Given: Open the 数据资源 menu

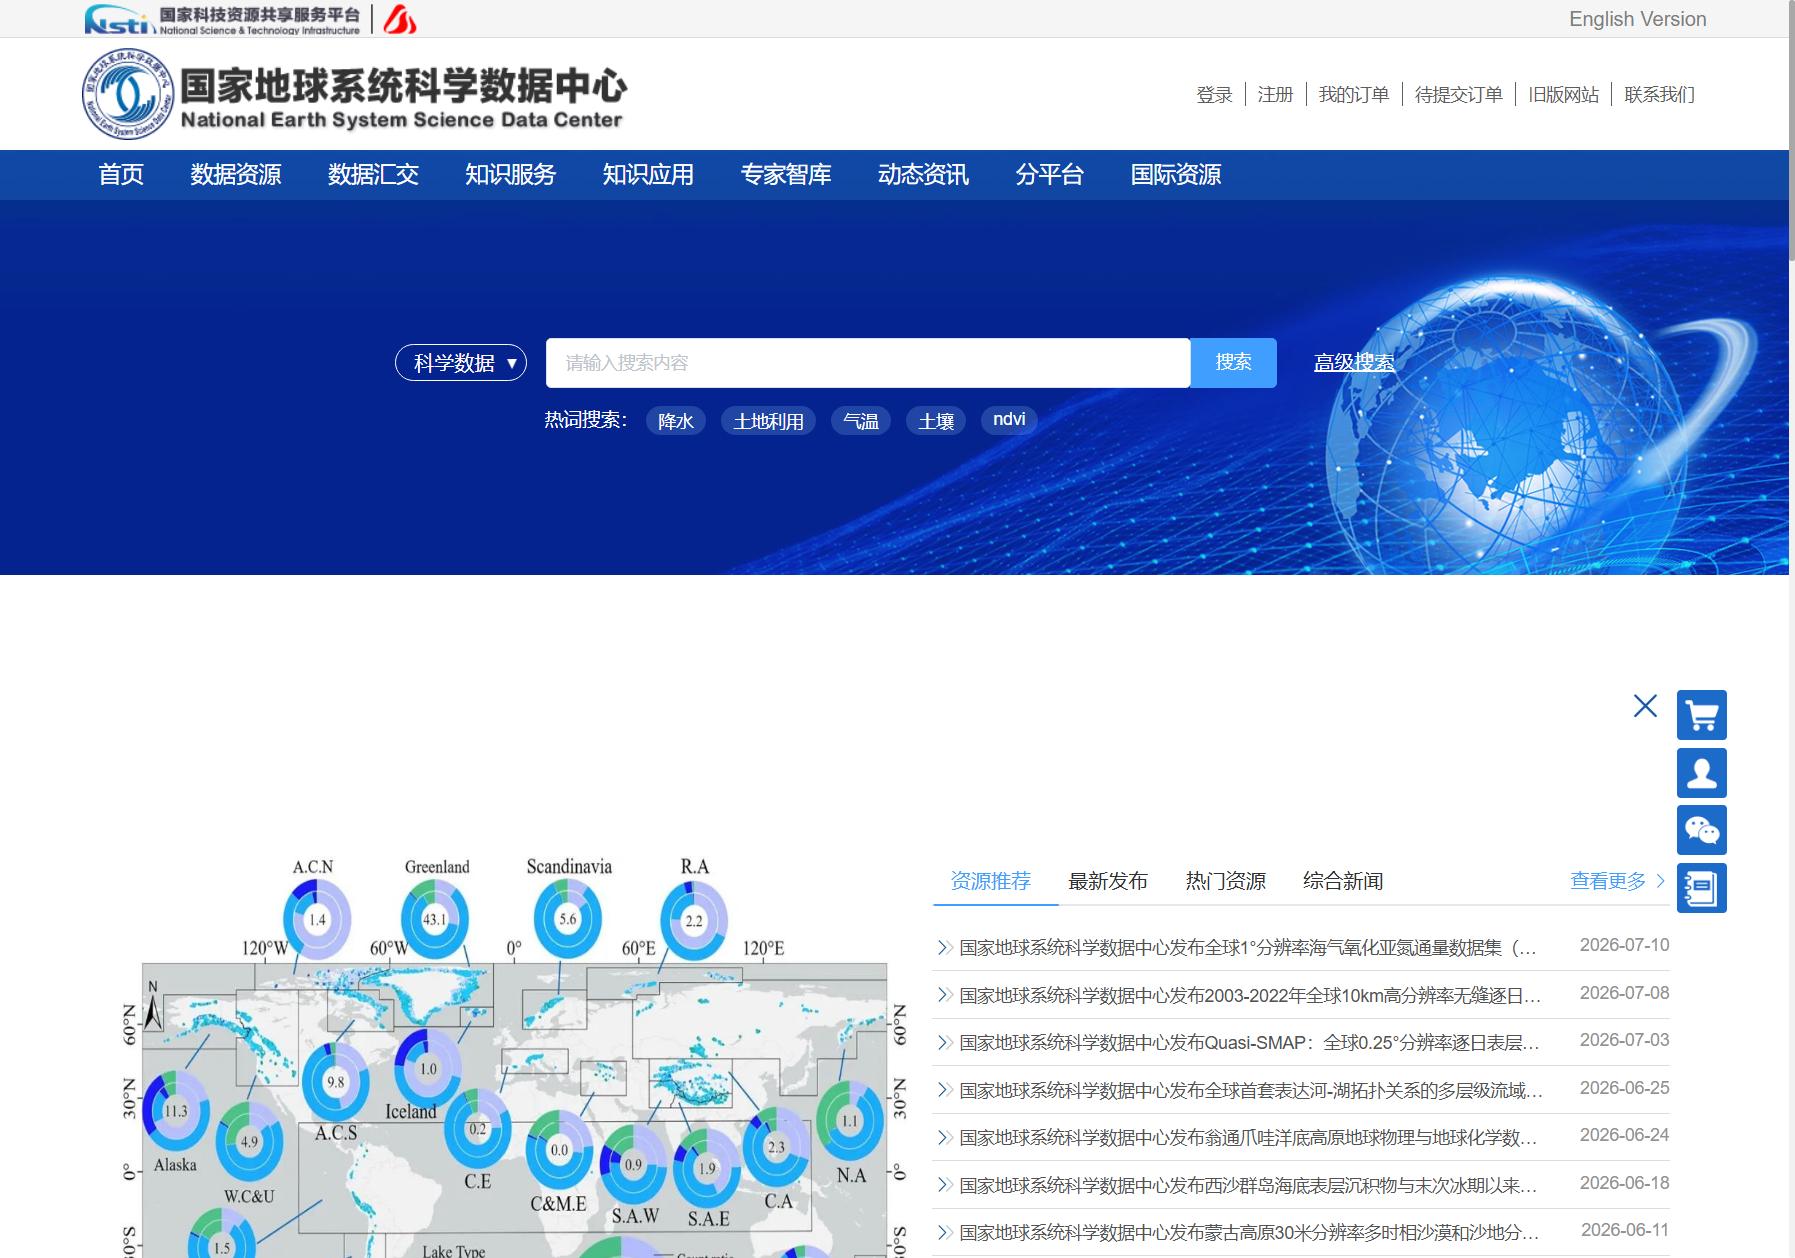Looking at the screenshot, I should click(236, 175).
